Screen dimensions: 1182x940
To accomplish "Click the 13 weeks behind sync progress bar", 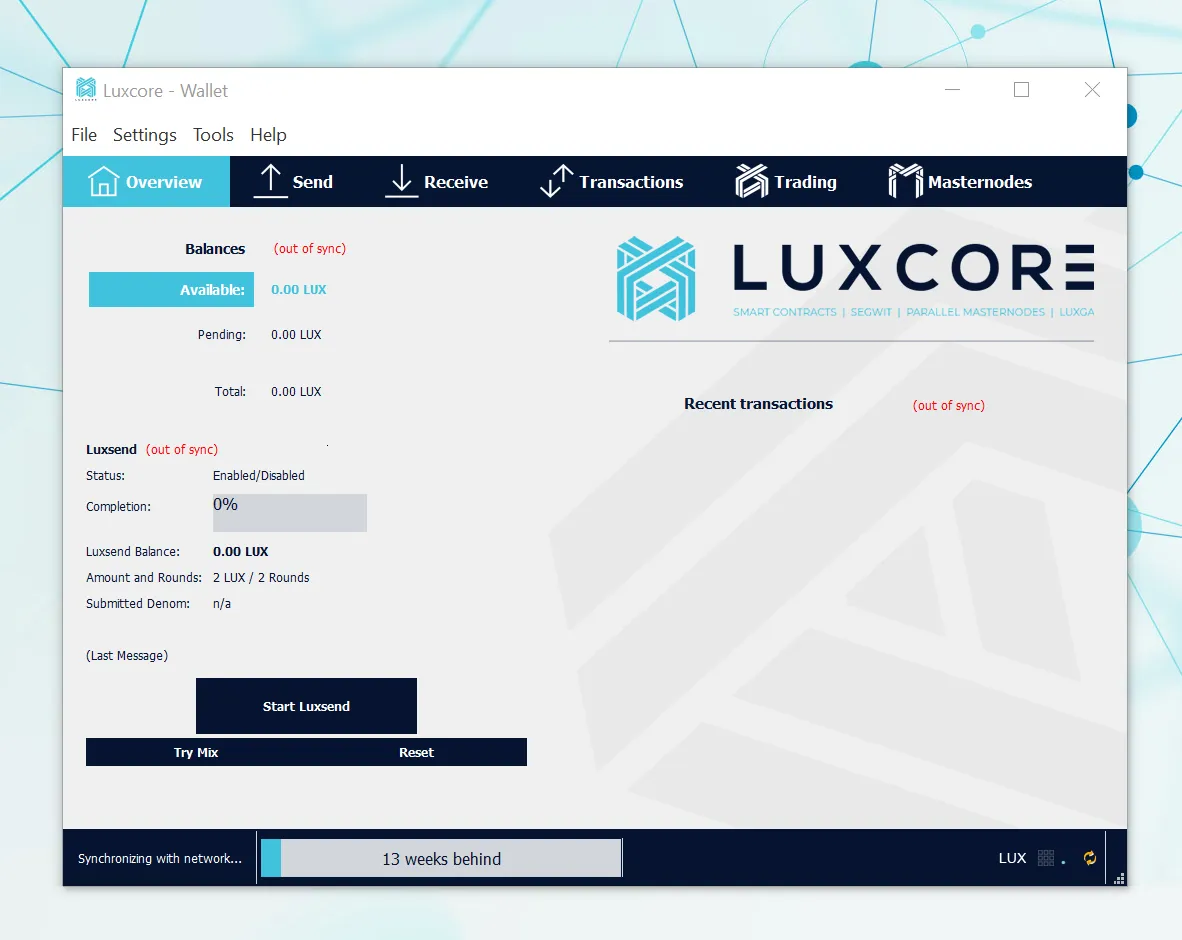I will coord(442,859).
